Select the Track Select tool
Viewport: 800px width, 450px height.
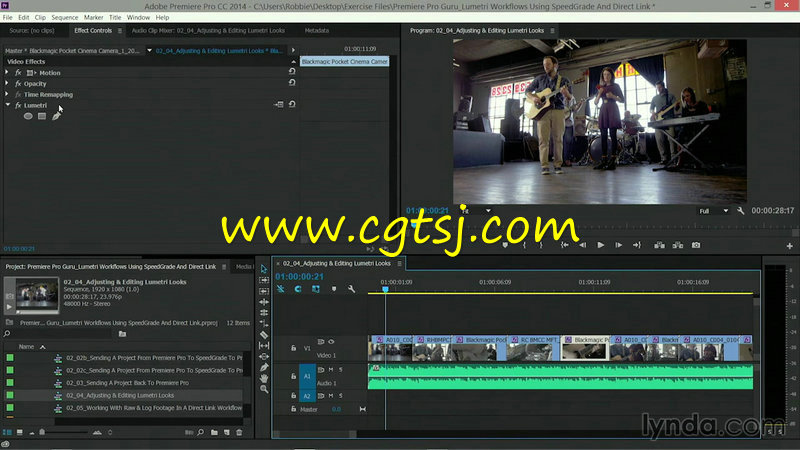(x=264, y=280)
